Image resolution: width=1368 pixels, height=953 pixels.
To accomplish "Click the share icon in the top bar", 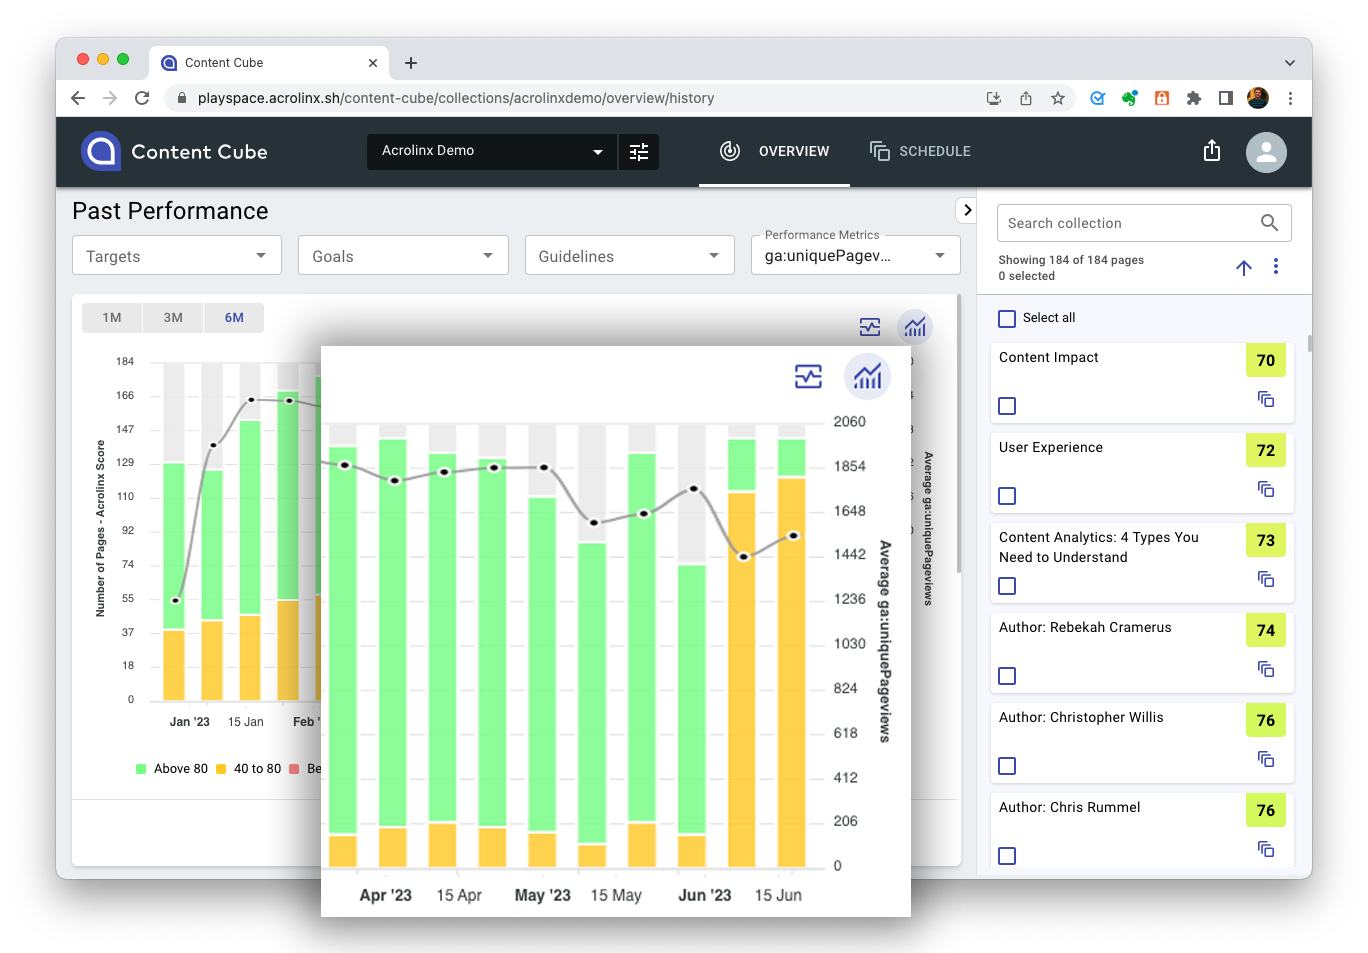I will (x=1211, y=151).
